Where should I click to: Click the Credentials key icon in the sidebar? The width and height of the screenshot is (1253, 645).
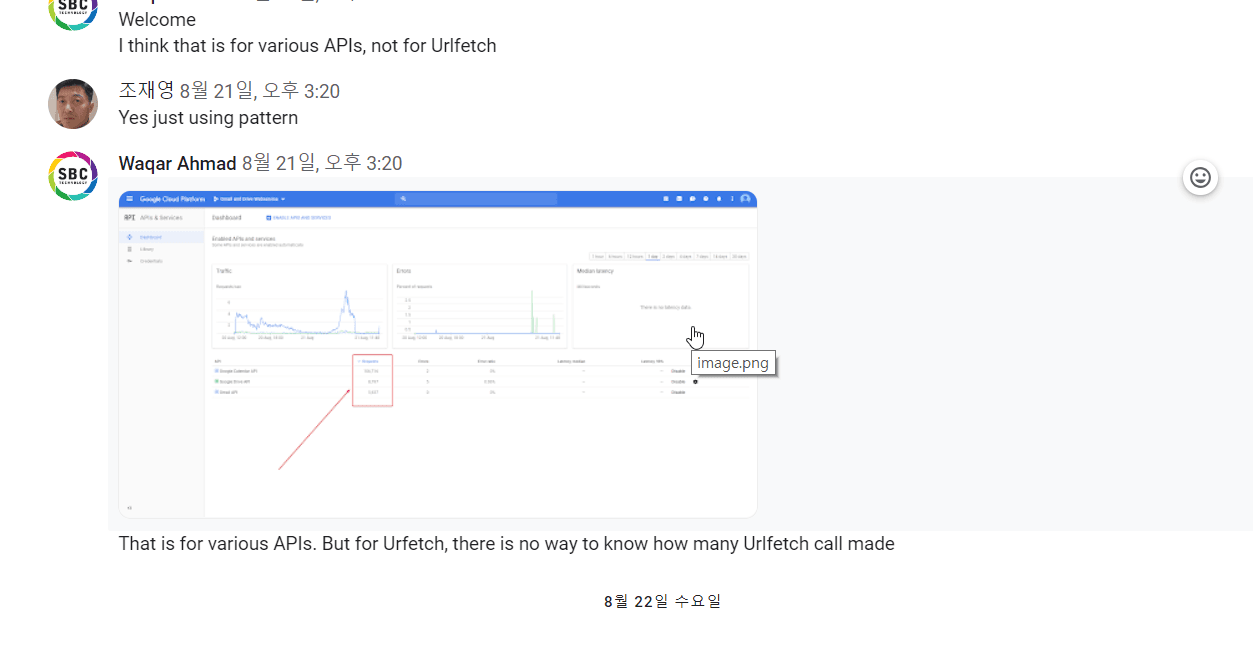[130, 261]
